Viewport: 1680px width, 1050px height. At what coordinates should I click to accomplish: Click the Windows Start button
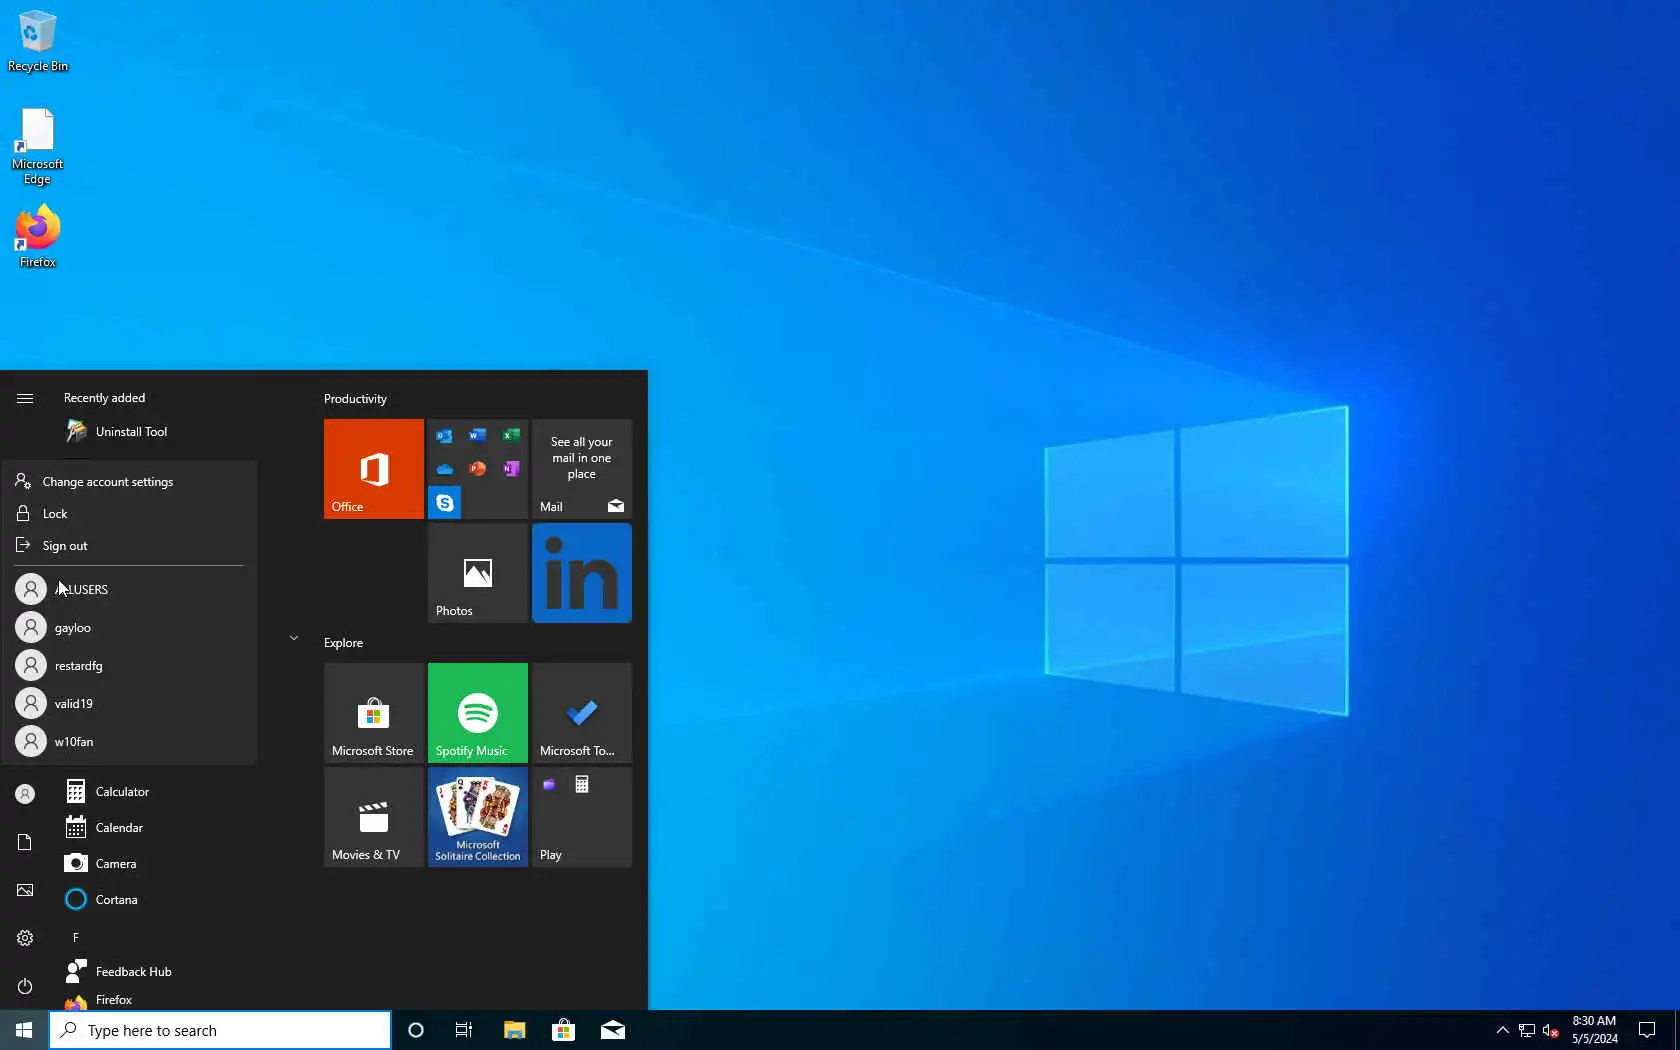(x=24, y=1030)
